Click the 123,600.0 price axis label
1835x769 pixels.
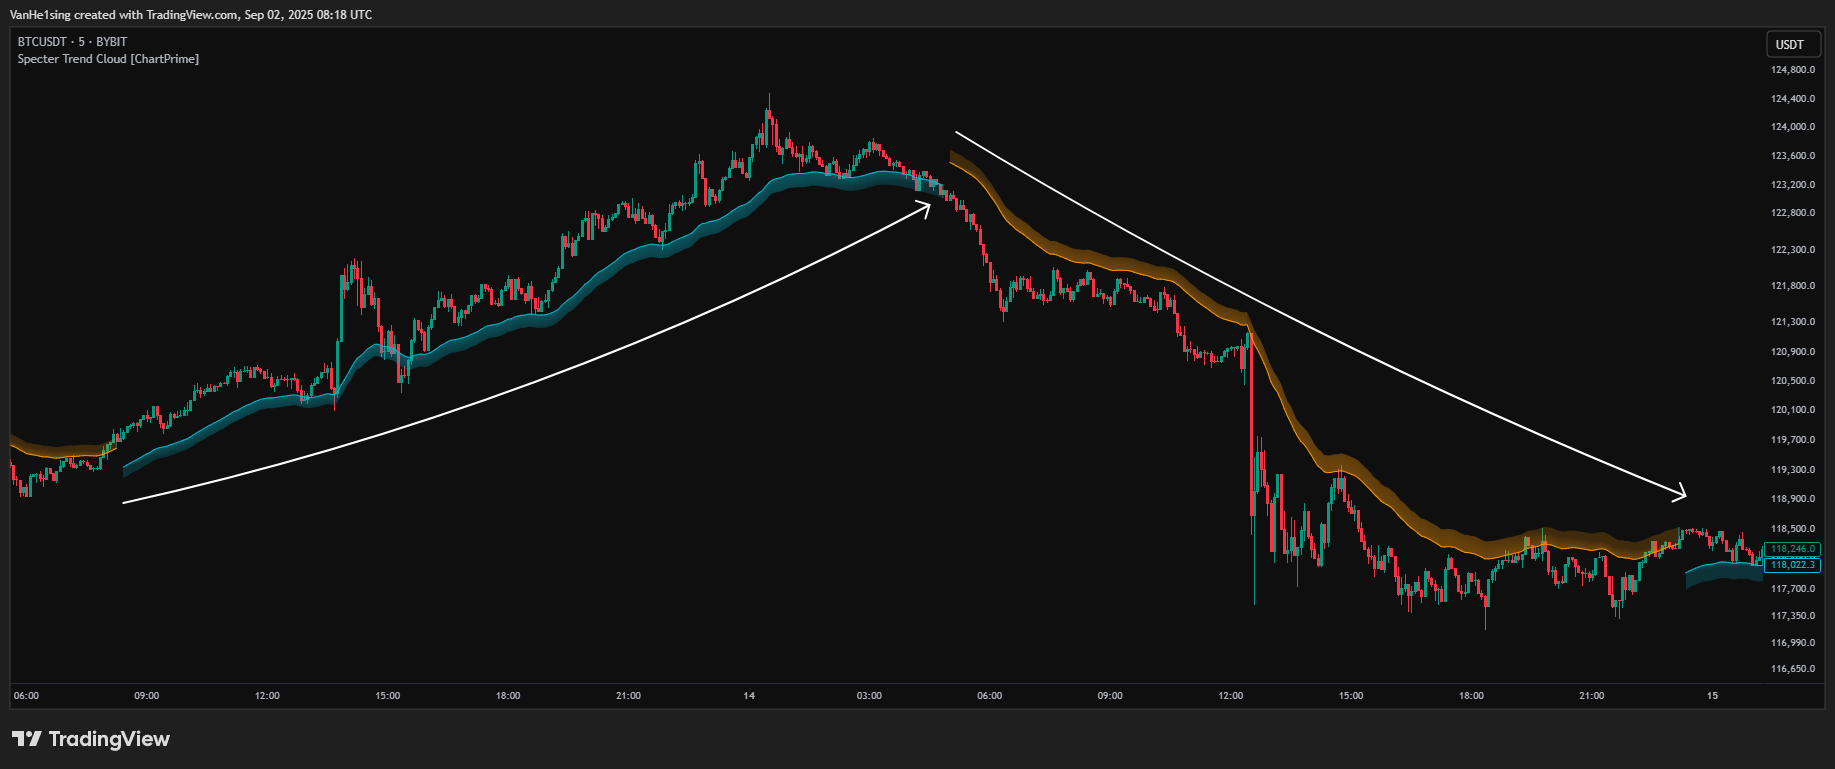pos(1793,156)
